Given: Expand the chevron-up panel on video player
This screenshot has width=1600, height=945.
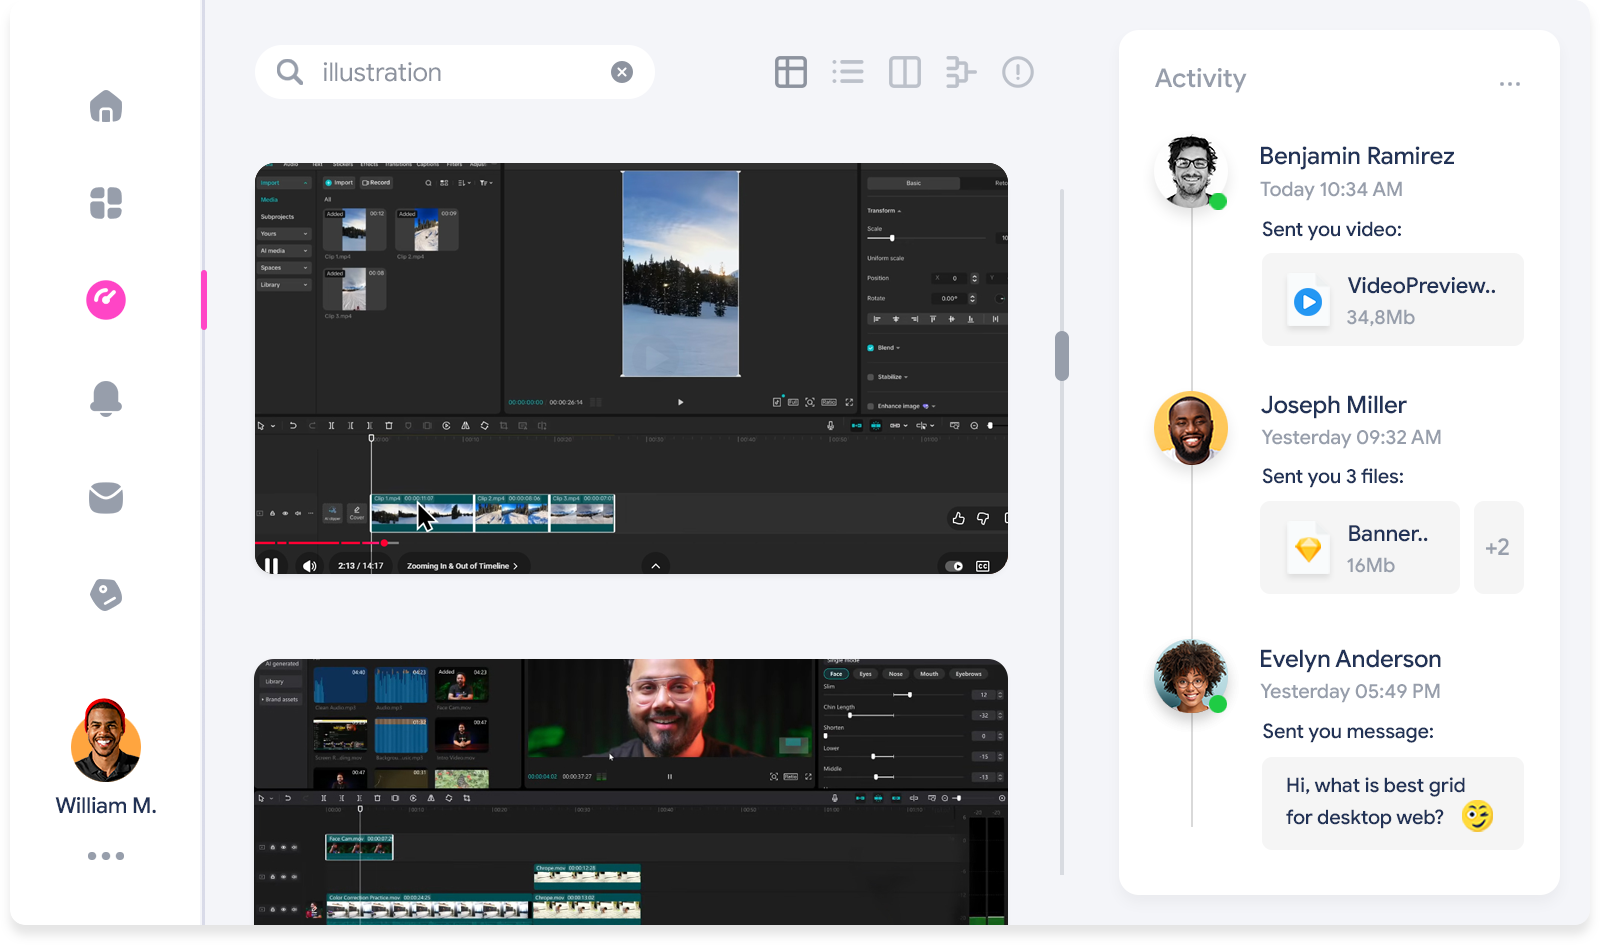Looking at the screenshot, I should pos(656,566).
